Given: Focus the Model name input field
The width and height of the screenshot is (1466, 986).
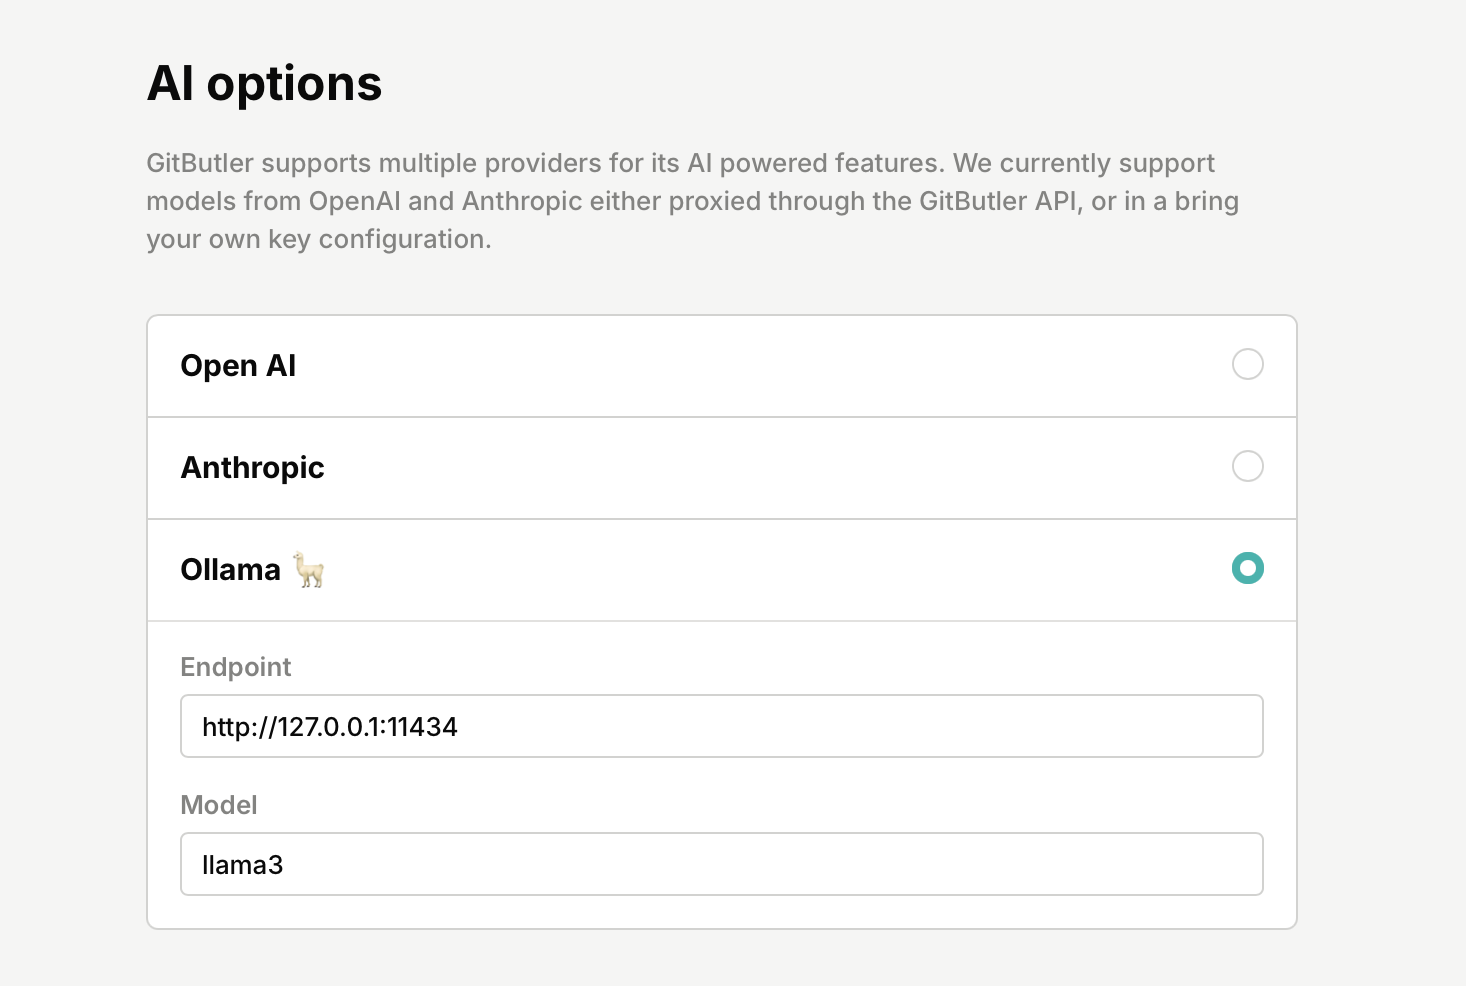Looking at the screenshot, I should point(721,864).
